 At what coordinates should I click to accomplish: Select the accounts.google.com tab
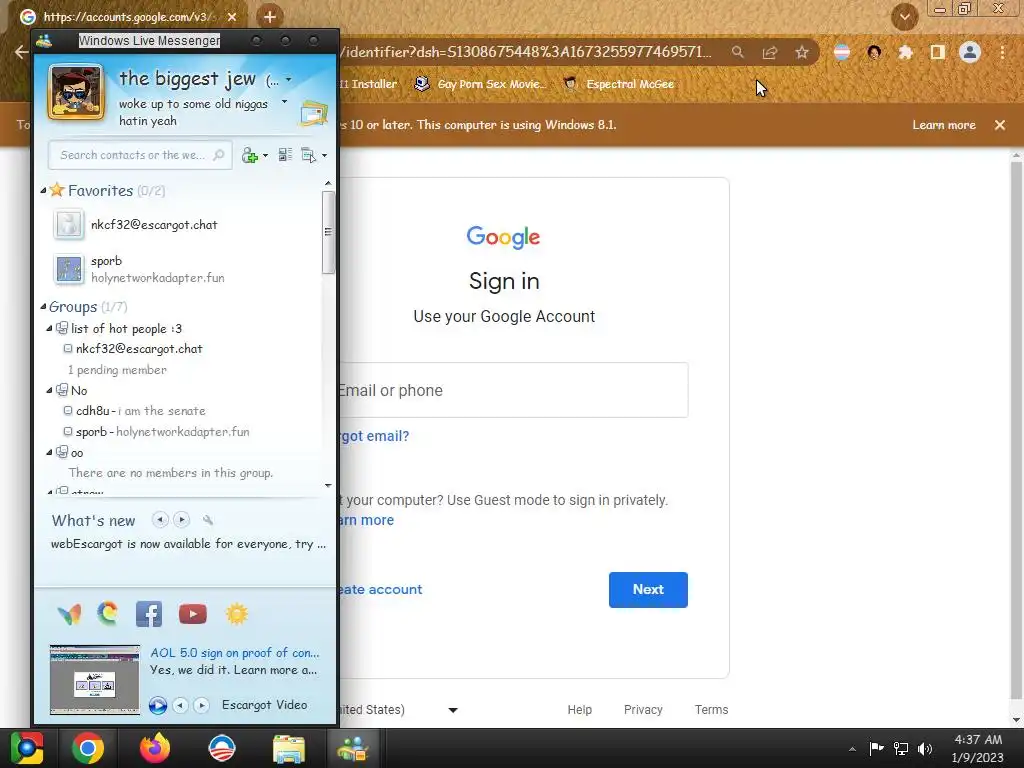[x=127, y=17]
